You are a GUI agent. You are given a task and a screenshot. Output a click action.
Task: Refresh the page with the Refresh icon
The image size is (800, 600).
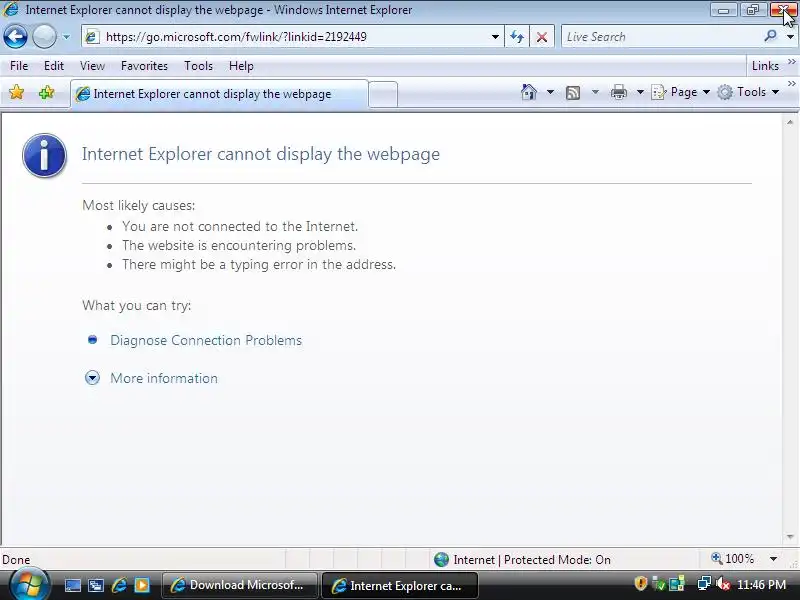(x=517, y=37)
